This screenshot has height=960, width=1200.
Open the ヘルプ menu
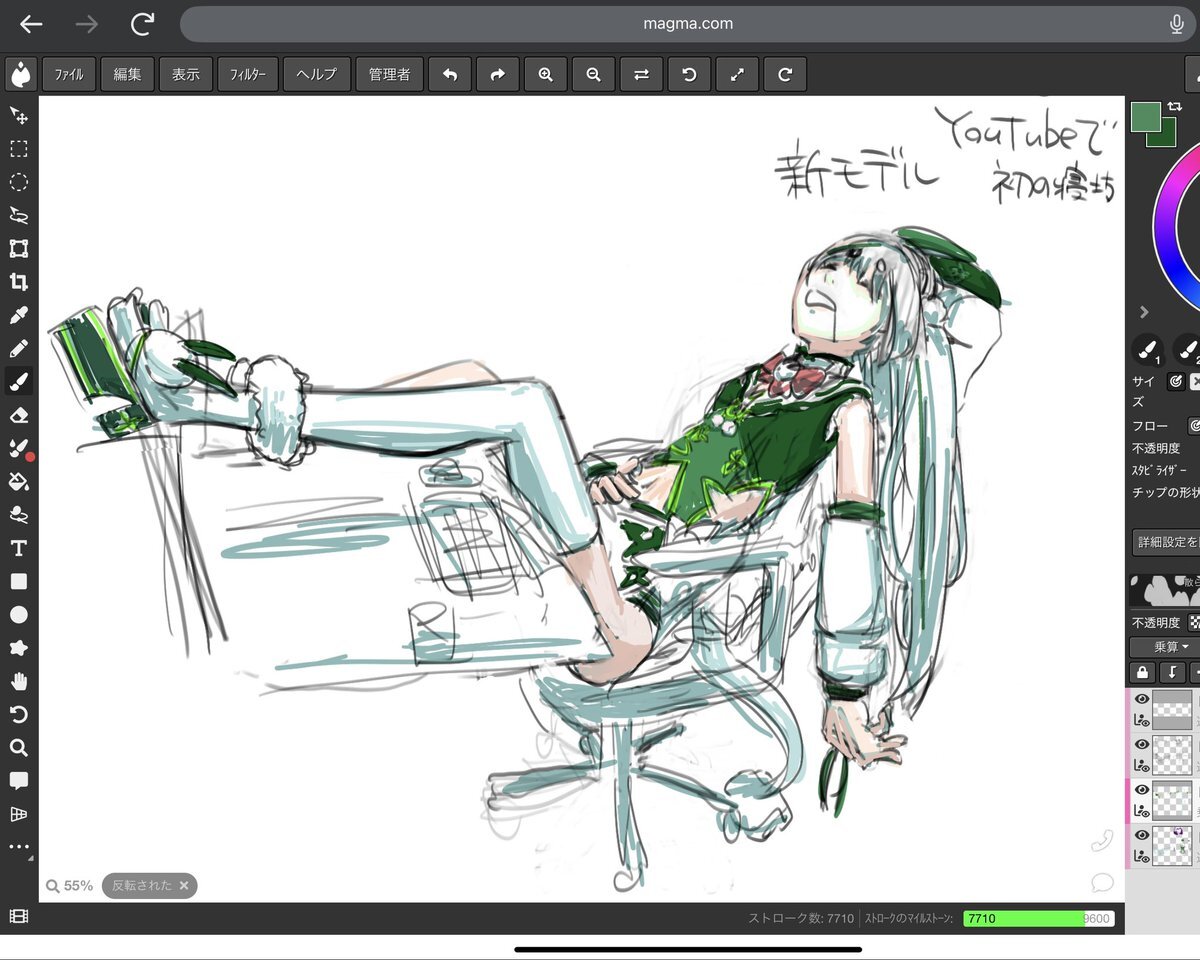(316, 74)
